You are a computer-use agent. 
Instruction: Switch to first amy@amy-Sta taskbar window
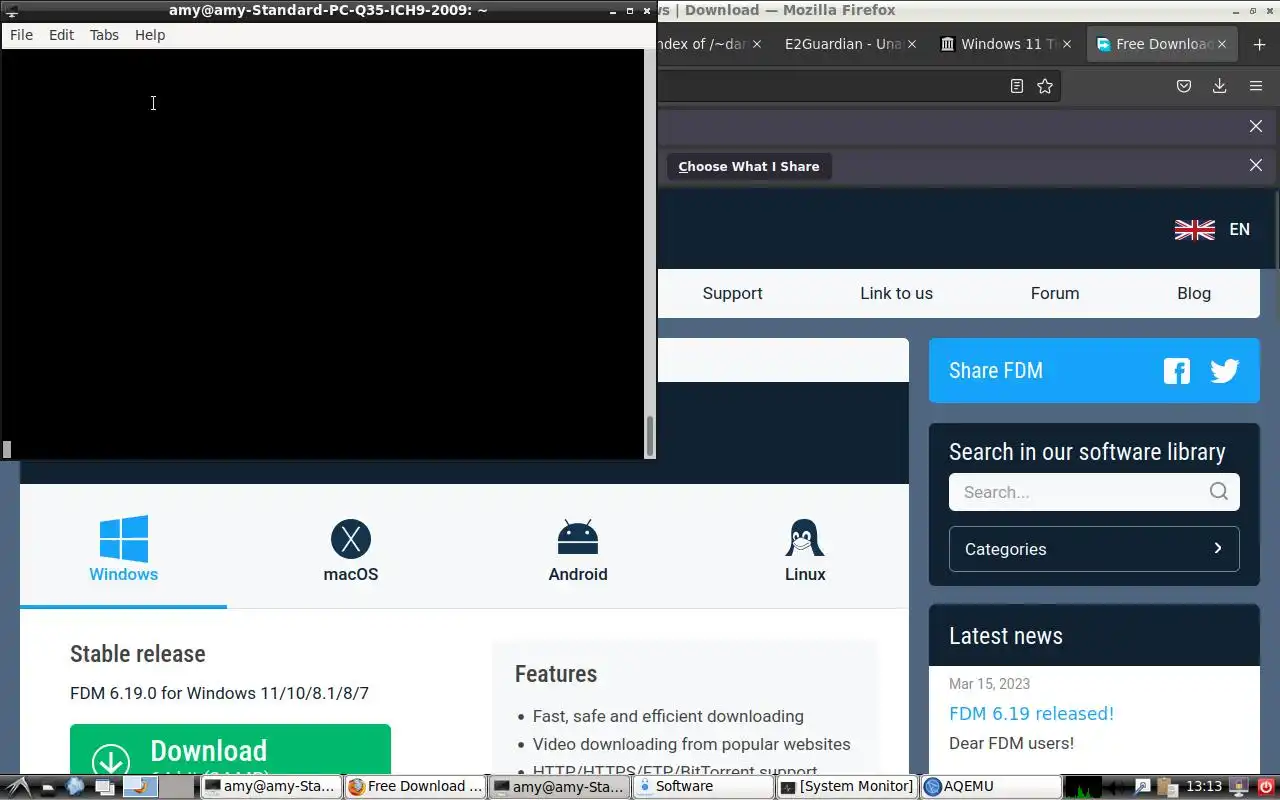pos(270,787)
